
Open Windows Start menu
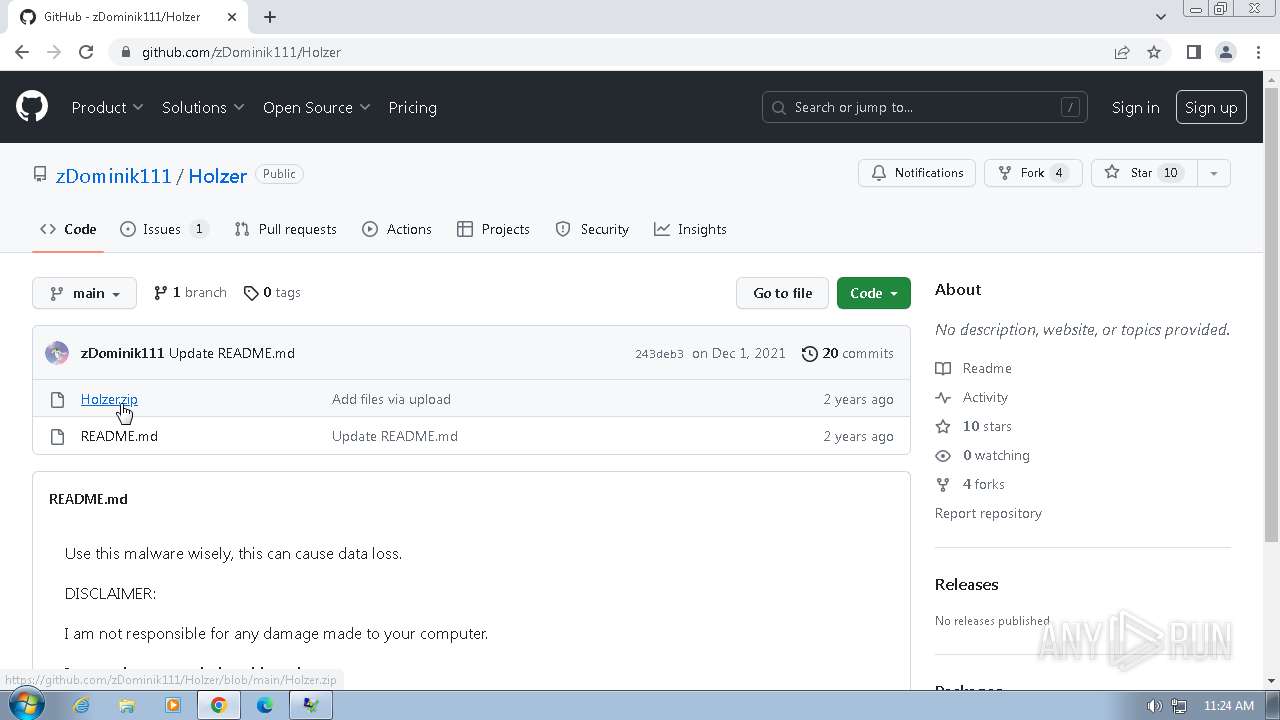point(25,705)
